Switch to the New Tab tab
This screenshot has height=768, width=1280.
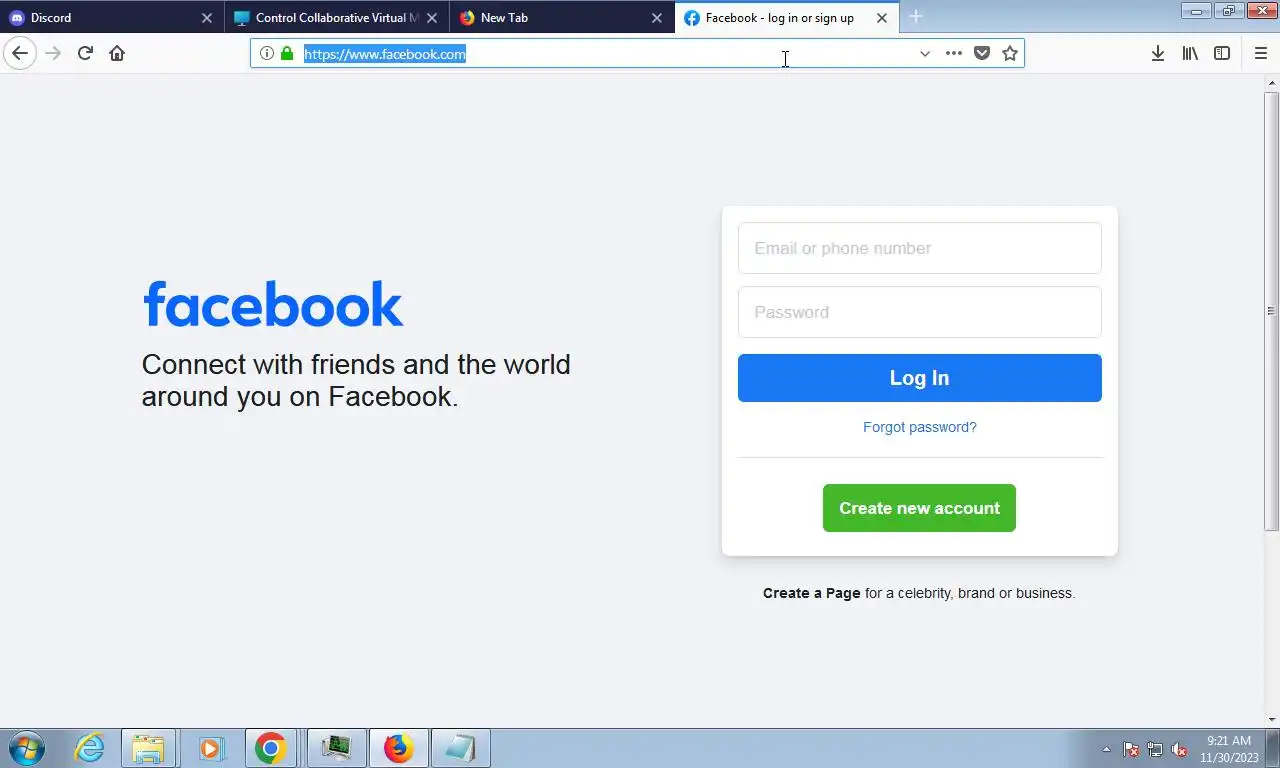562,17
